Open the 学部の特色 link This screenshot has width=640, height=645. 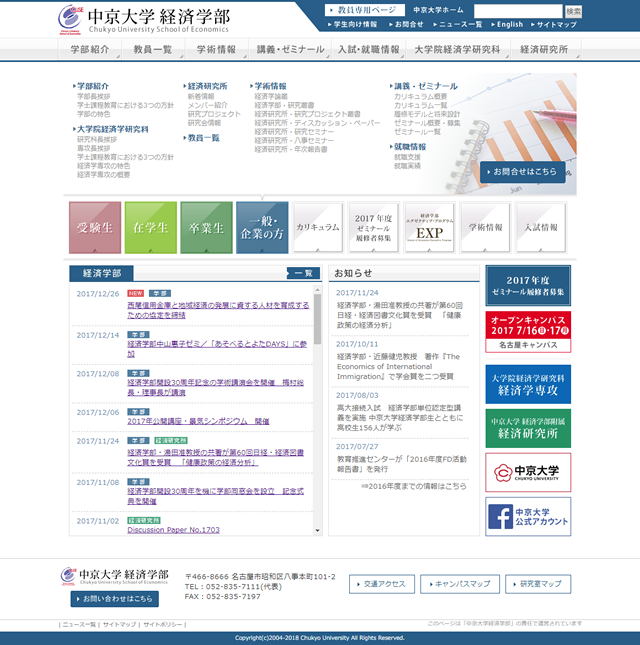point(94,114)
